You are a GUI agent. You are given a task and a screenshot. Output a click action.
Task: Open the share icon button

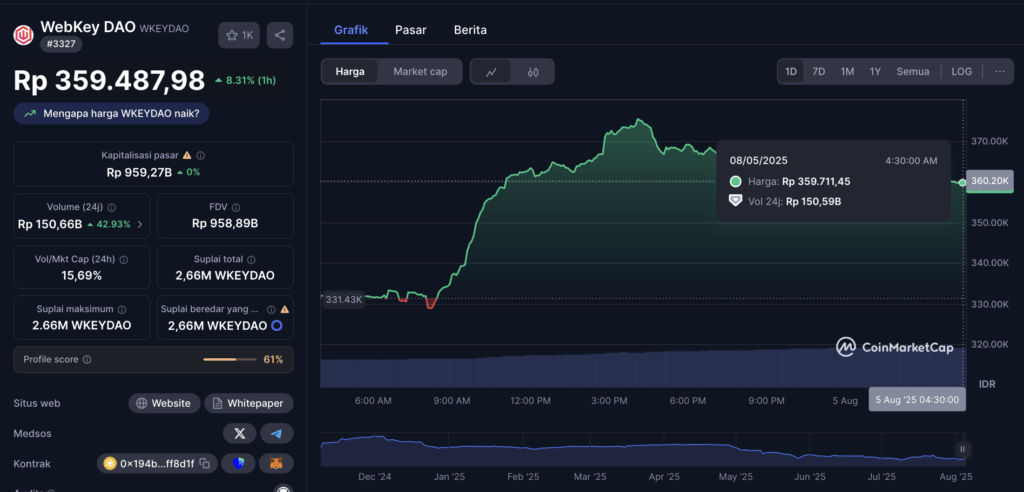pyautogui.click(x=280, y=35)
